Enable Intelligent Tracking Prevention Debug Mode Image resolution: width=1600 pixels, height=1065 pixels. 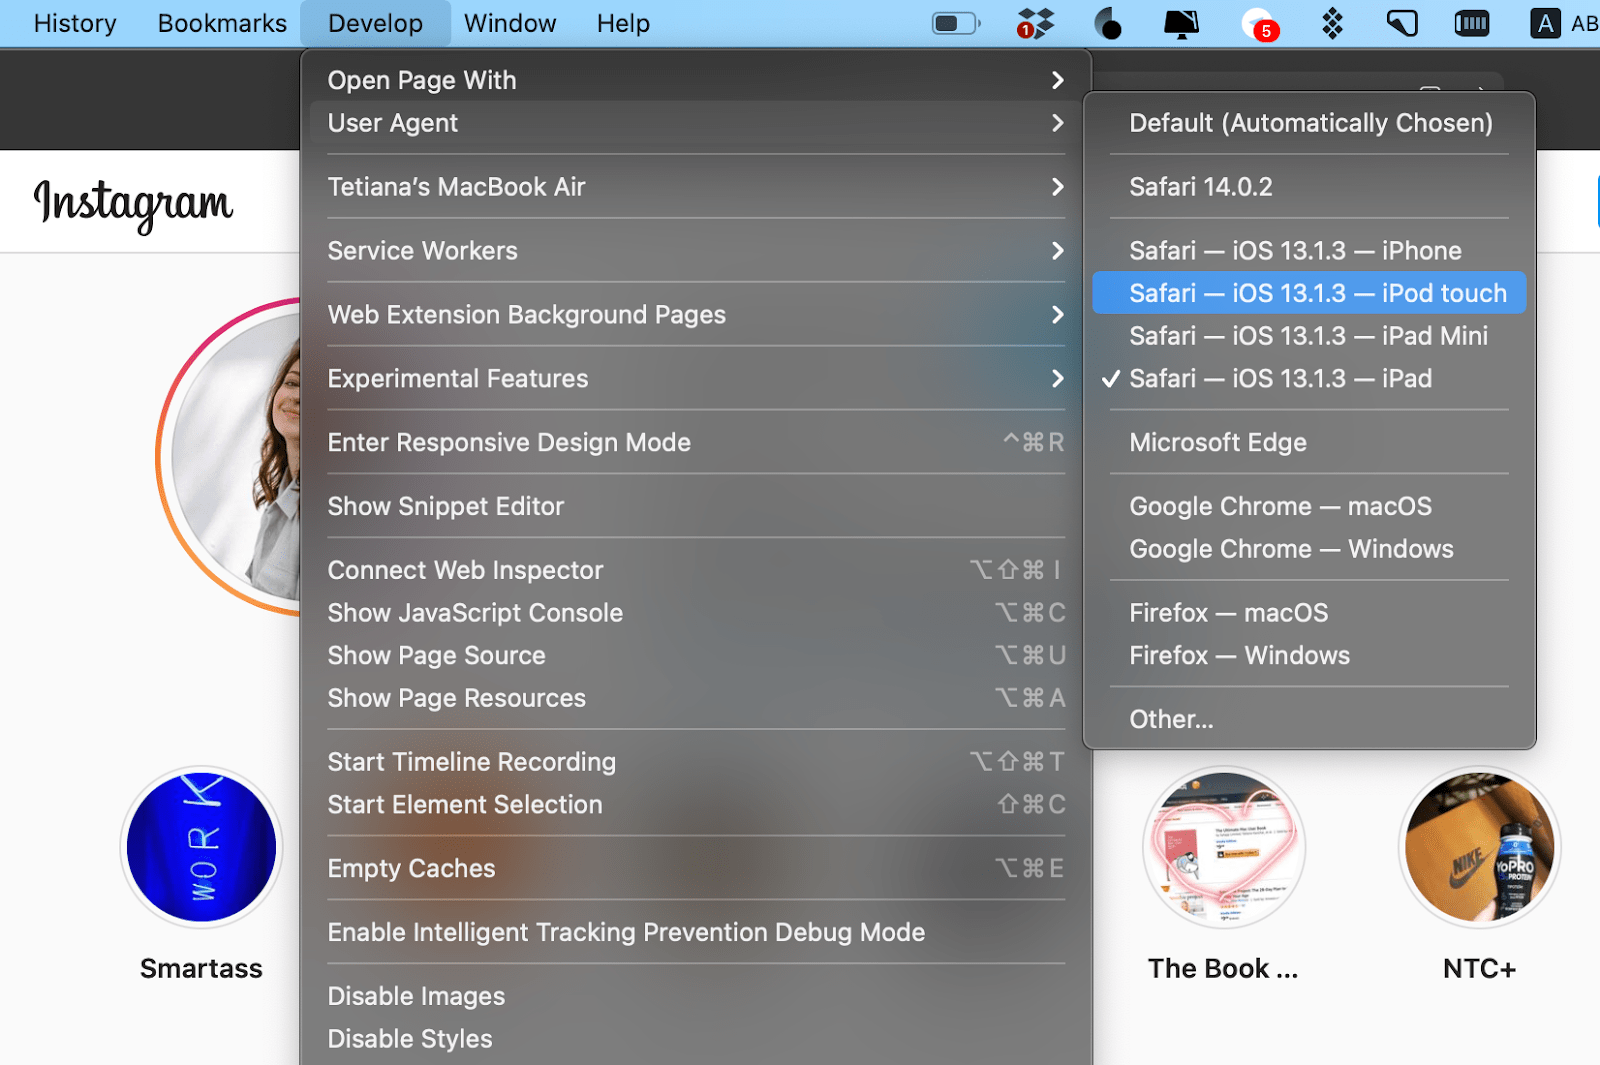(x=696, y=933)
